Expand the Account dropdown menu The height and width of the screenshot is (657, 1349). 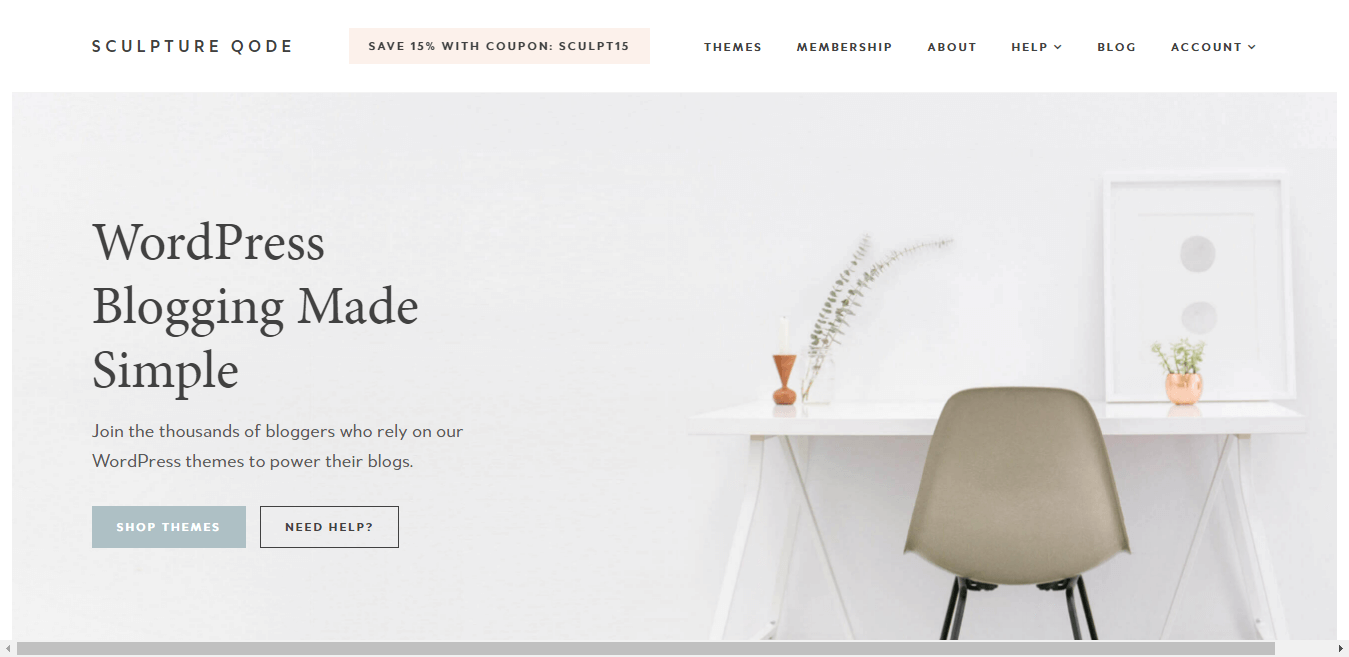1213,47
